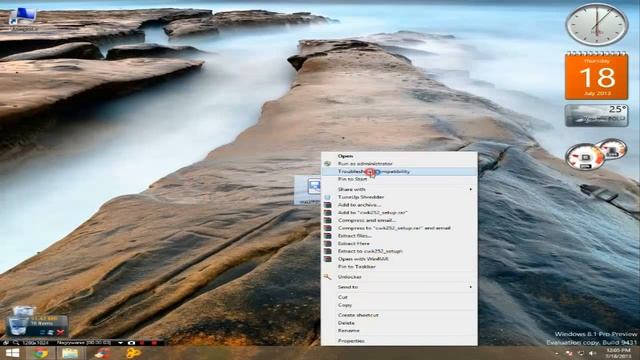Click the weather gadget showing 25°
Screen dimensions: 640x360
point(596,116)
